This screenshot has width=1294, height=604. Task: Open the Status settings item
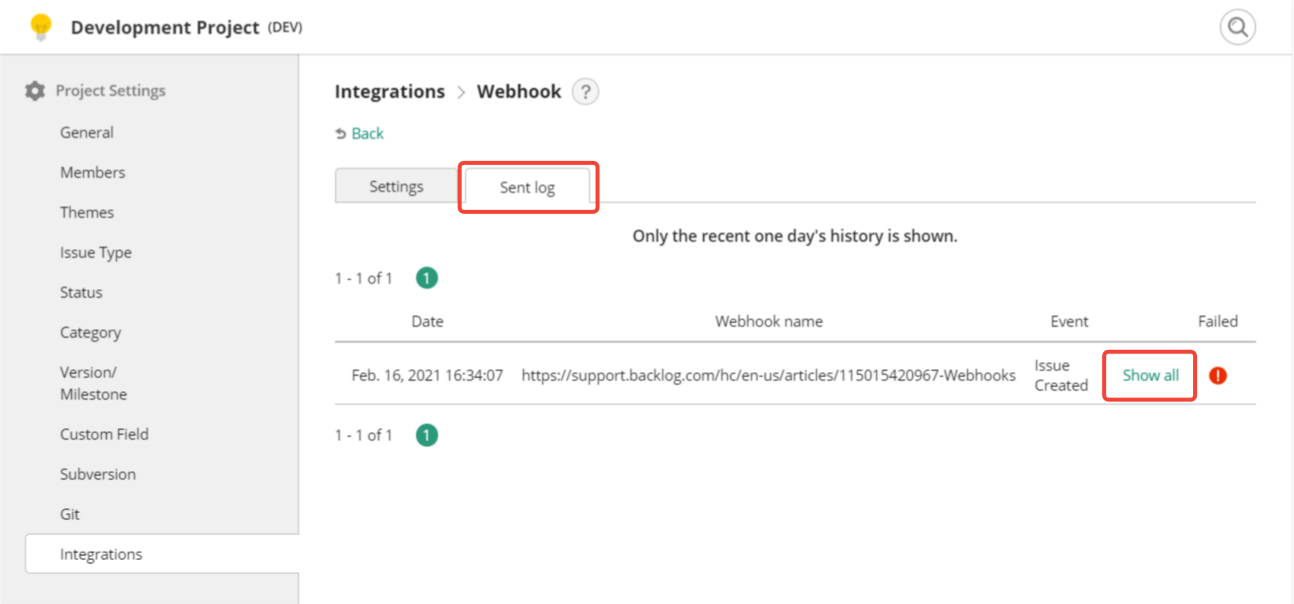[x=81, y=292]
